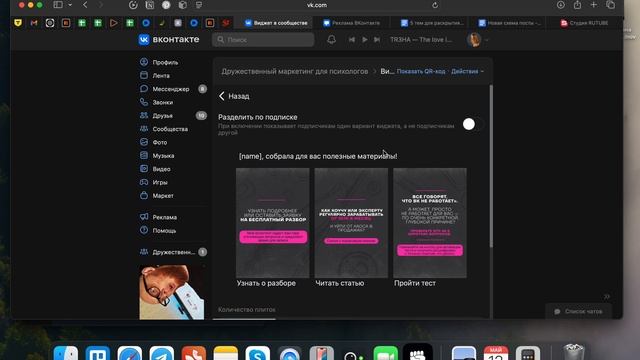Focus the Поиск search field
The height and width of the screenshot is (360, 640).
coord(263,40)
